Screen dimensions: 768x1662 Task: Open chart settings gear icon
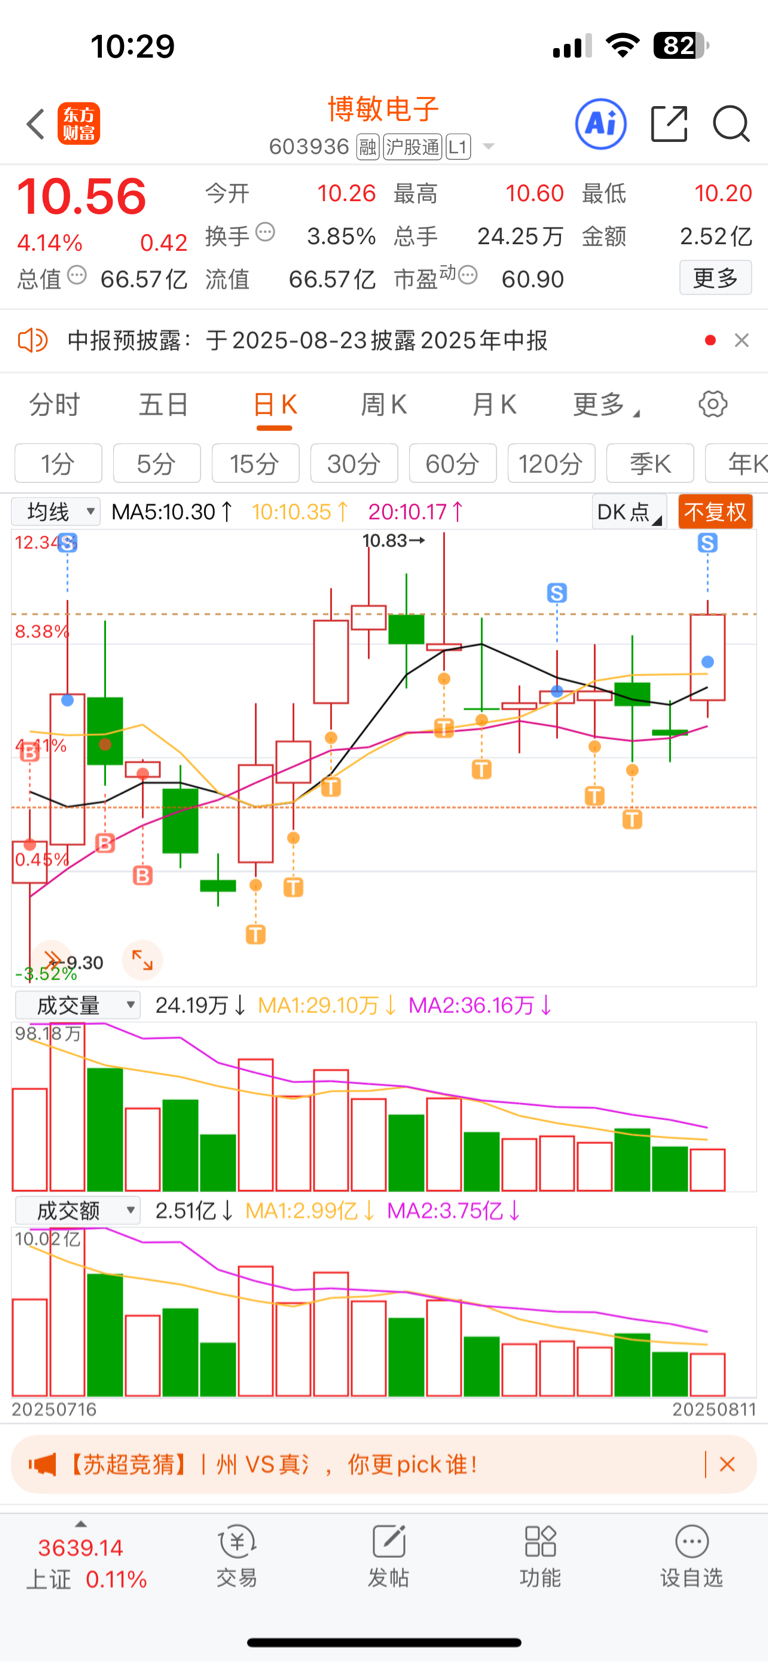[713, 404]
